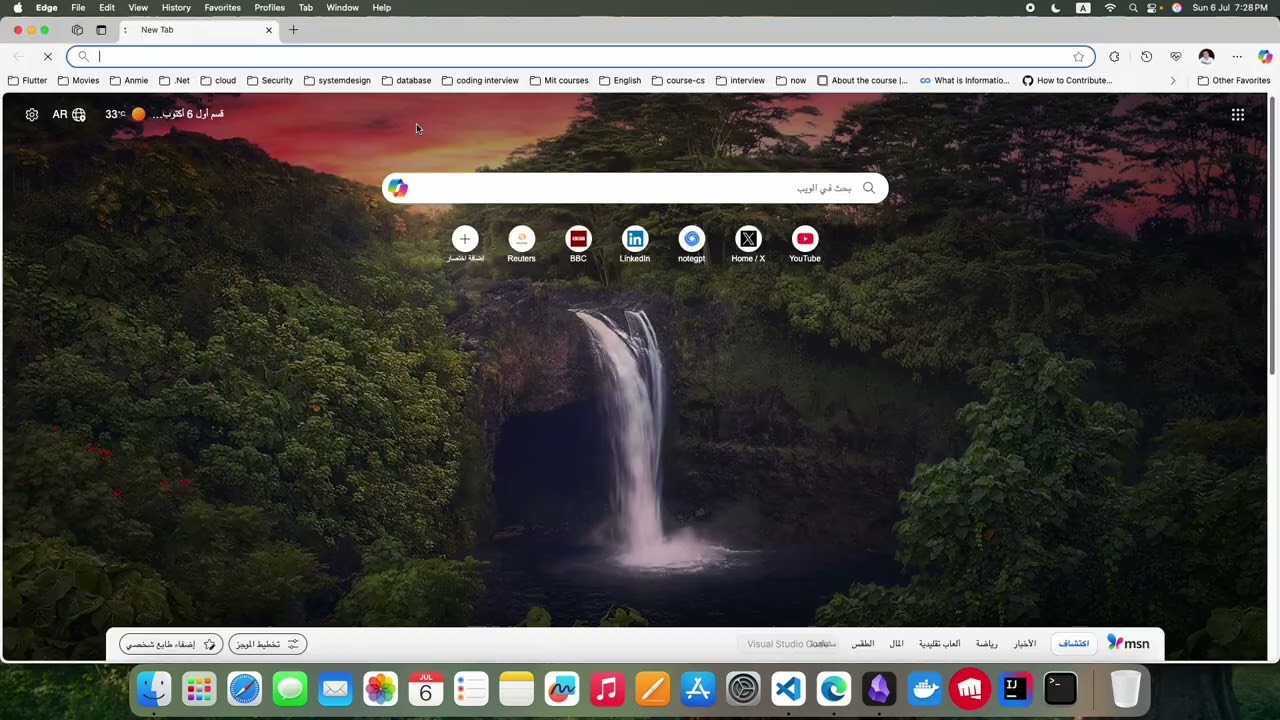This screenshot has width=1280, height=720.
Task: Open the apps grid launcher icon
Action: [x=1238, y=114]
